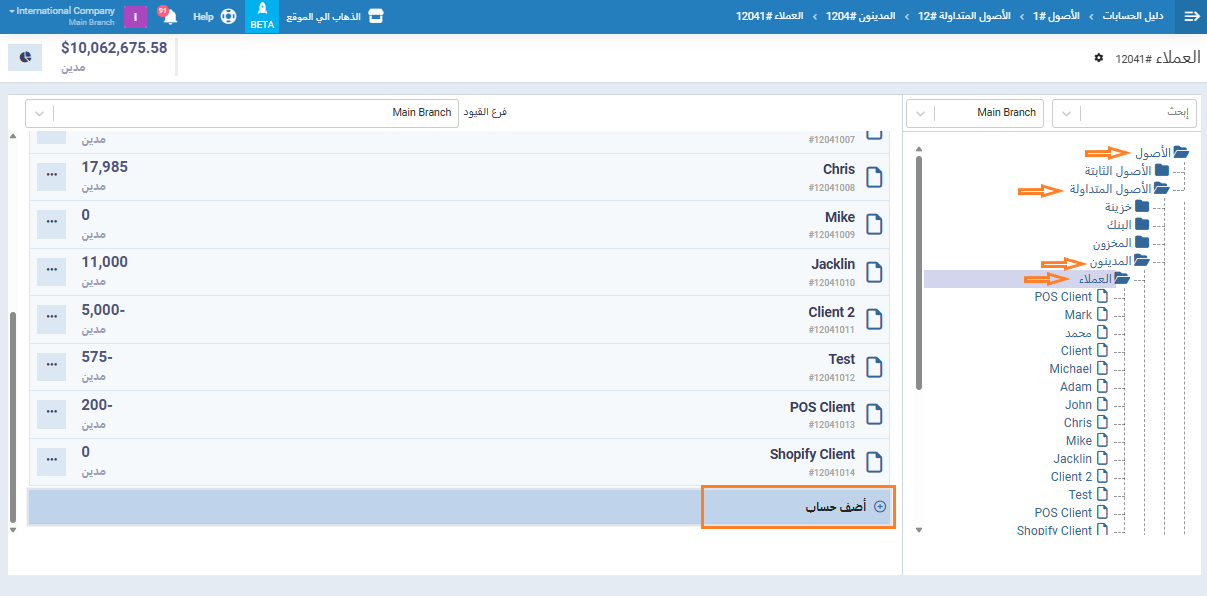Click the notification bell icon
Screen dimensions: 1207x596
click(x=169, y=17)
